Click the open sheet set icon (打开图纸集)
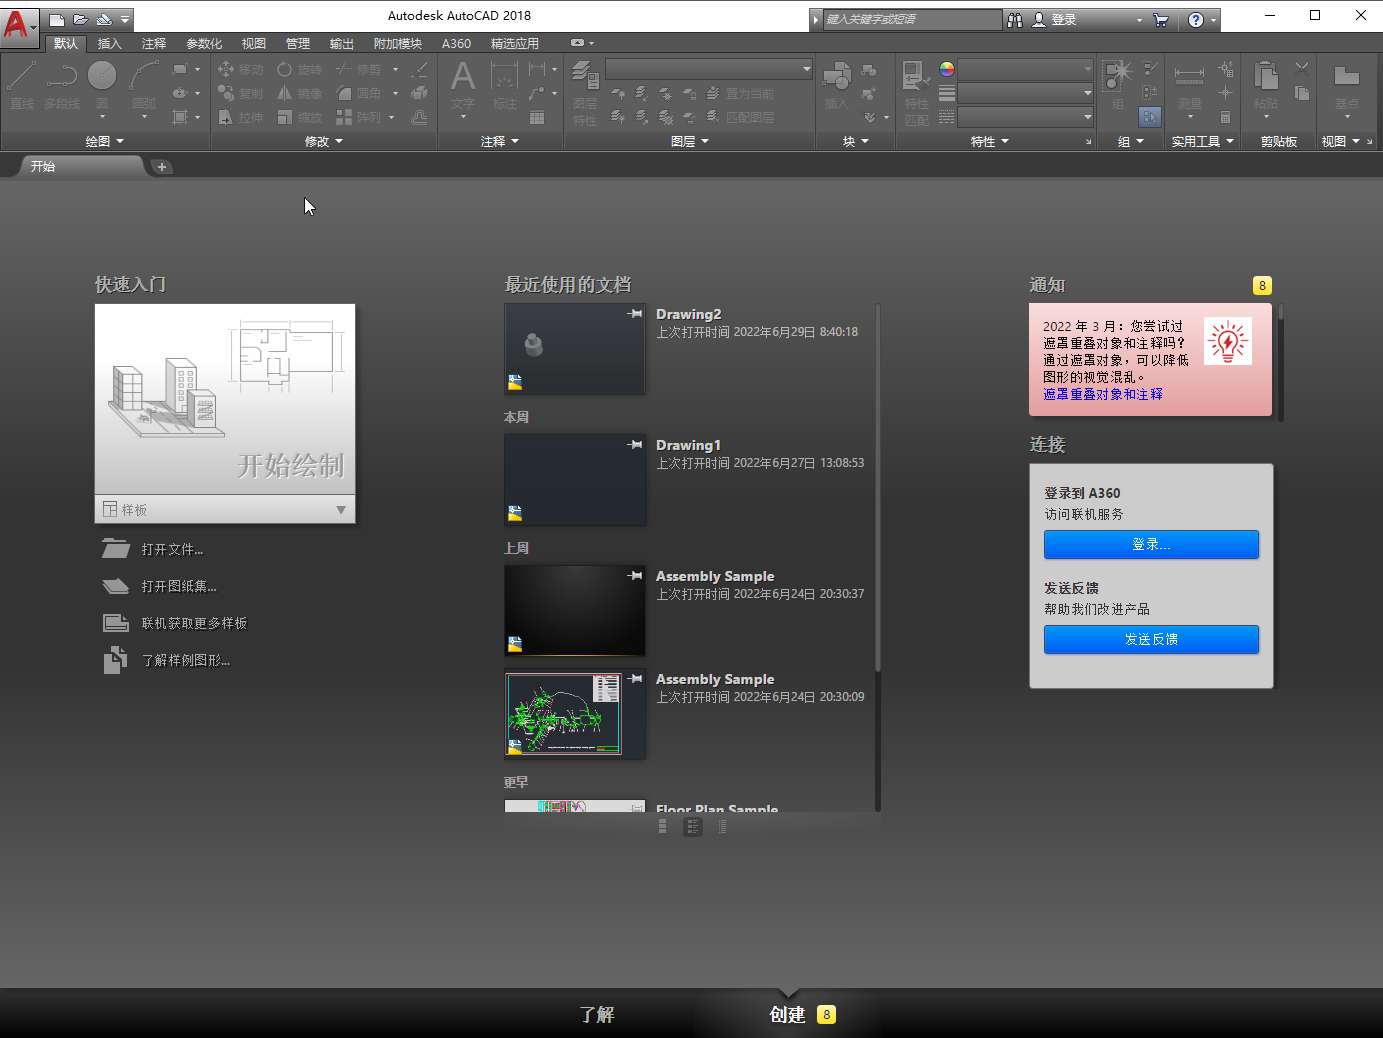Image resolution: width=1383 pixels, height=1038 pixels. [116, 586]
